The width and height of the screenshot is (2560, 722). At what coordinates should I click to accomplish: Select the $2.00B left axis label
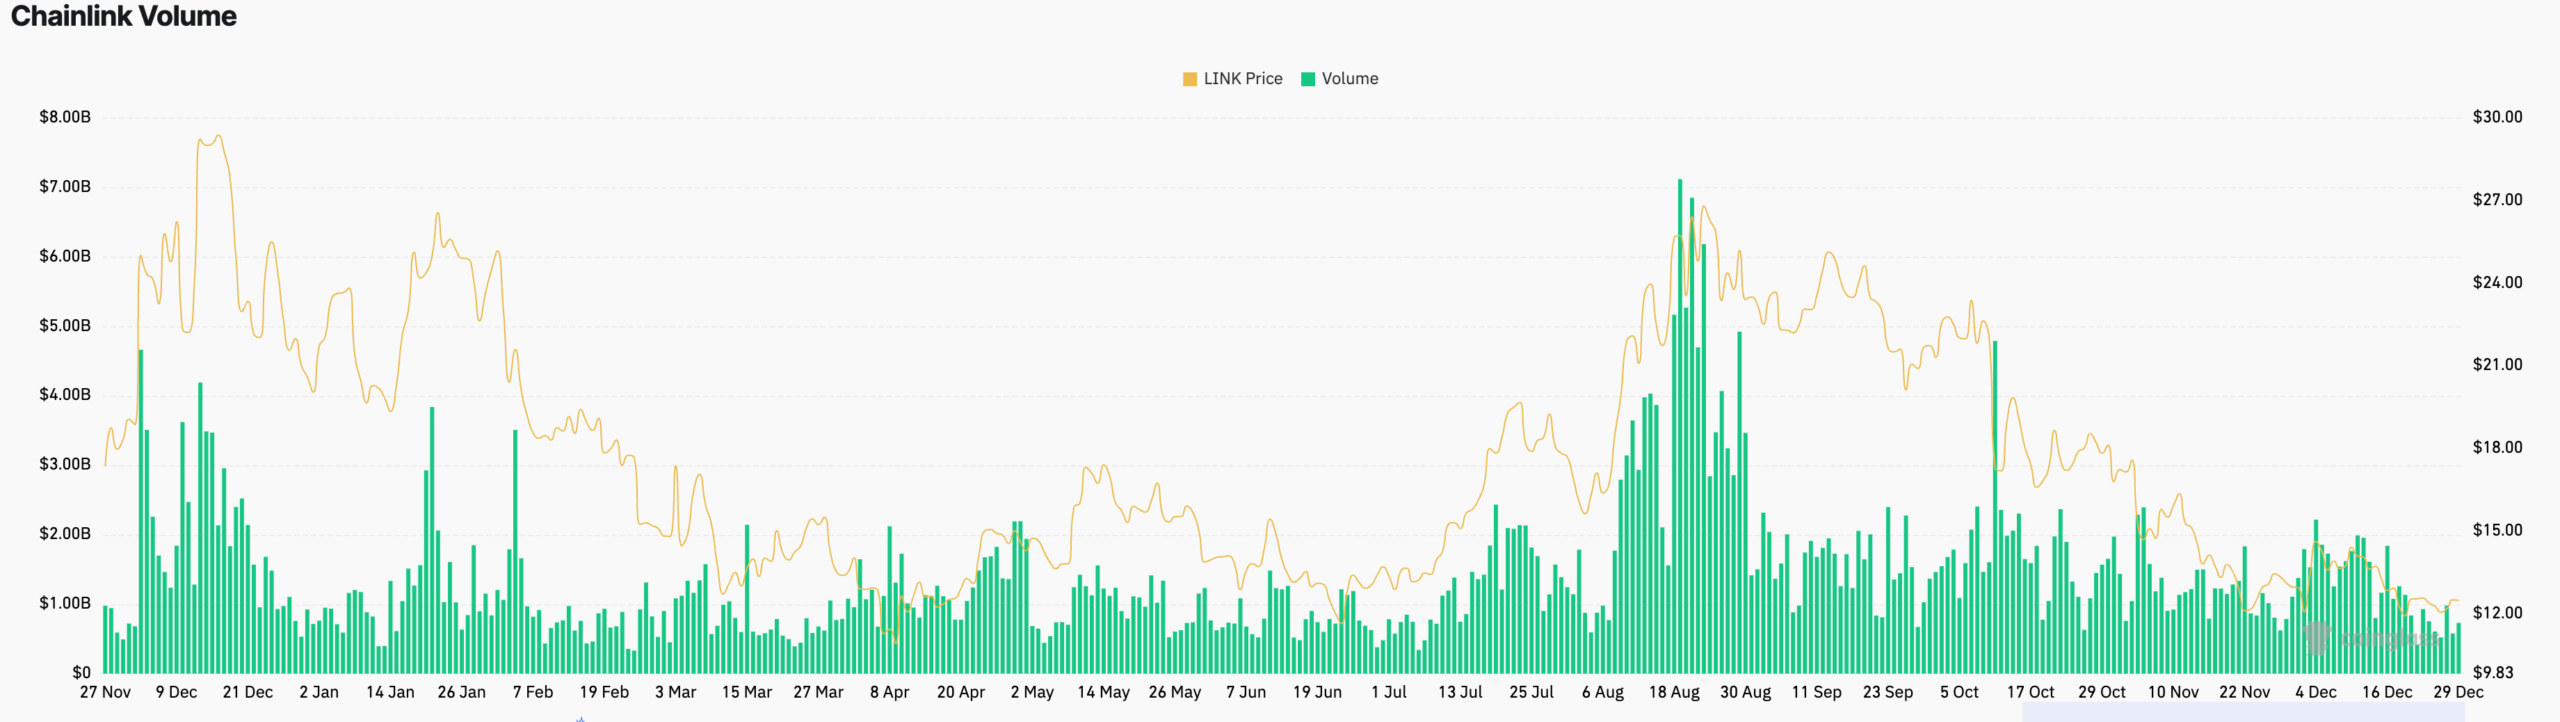pos(65,534)
